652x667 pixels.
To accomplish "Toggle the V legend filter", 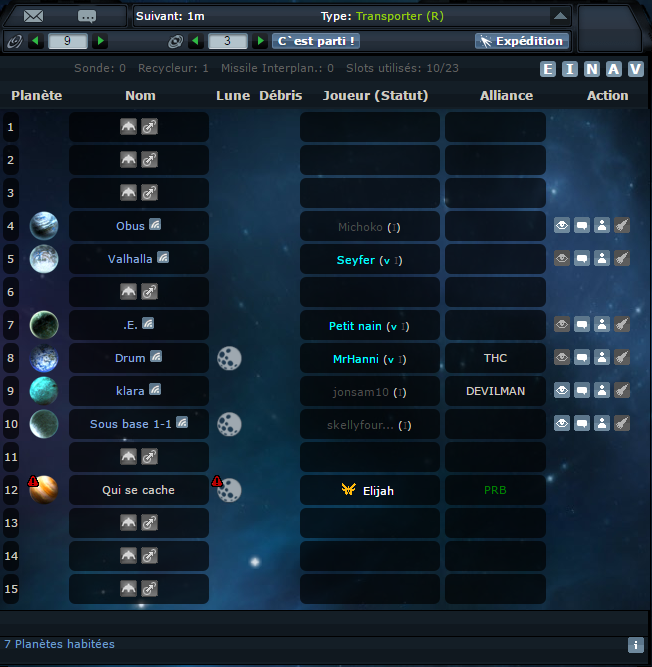I will click(x=635, y=69).
